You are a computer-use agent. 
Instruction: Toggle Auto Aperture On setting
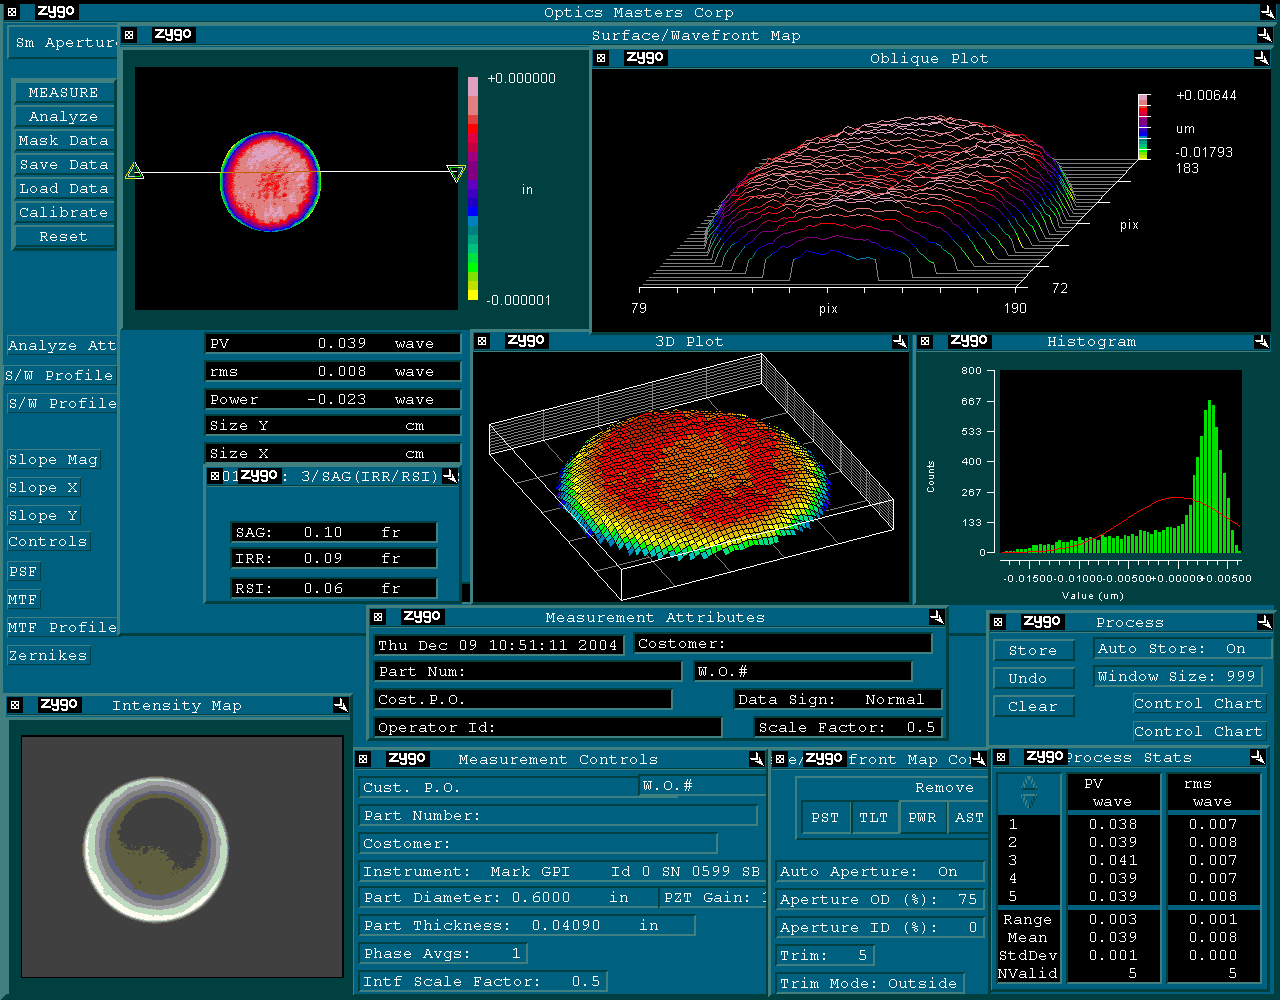881,871
